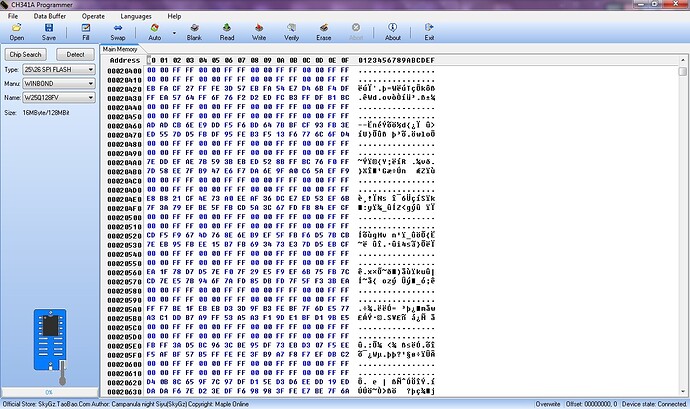Open the chip Name dropdown
Viewport: 690px width, 409px height.
90,97
